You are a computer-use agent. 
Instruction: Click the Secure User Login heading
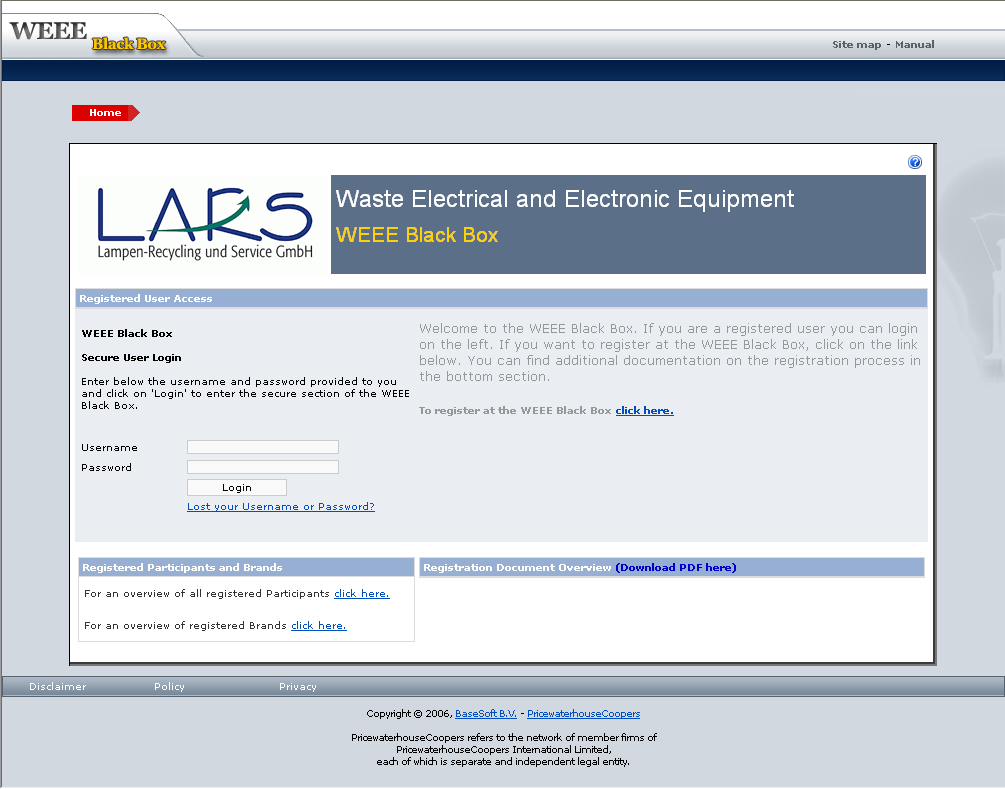[x=131, y=358]
